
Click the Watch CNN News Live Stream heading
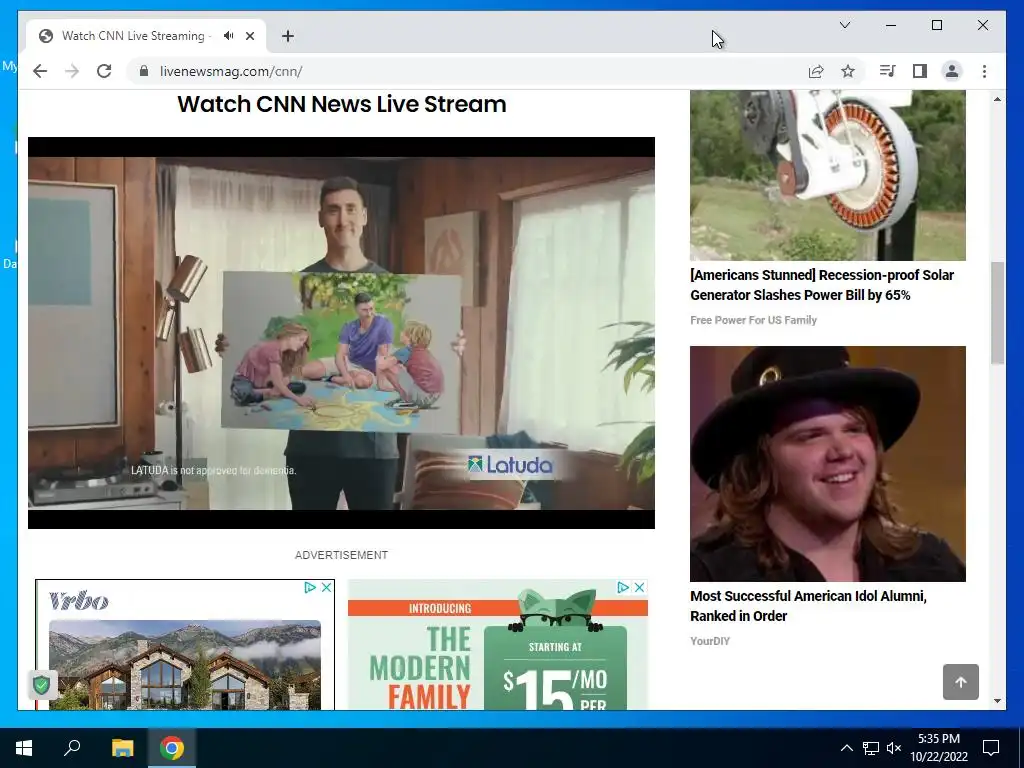coord(342,104)
